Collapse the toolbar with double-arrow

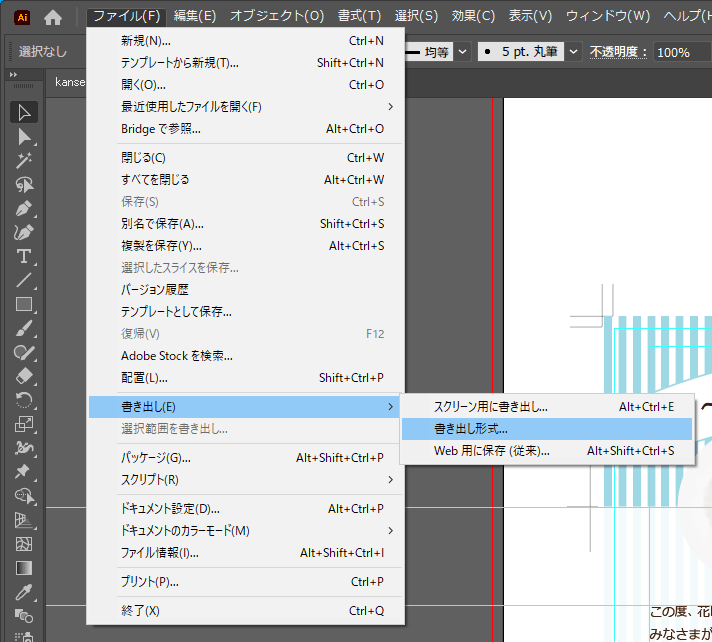pos(14,75)
